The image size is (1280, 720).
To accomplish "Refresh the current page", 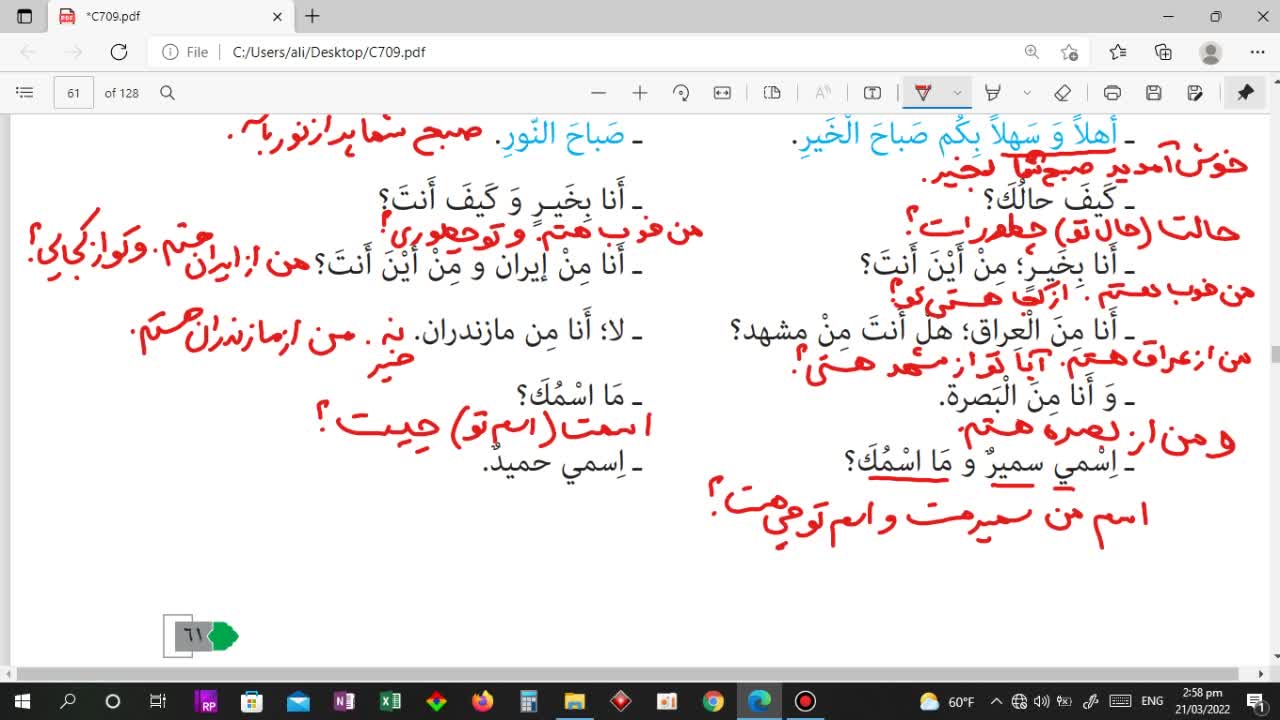I will (x=119, y=52).
